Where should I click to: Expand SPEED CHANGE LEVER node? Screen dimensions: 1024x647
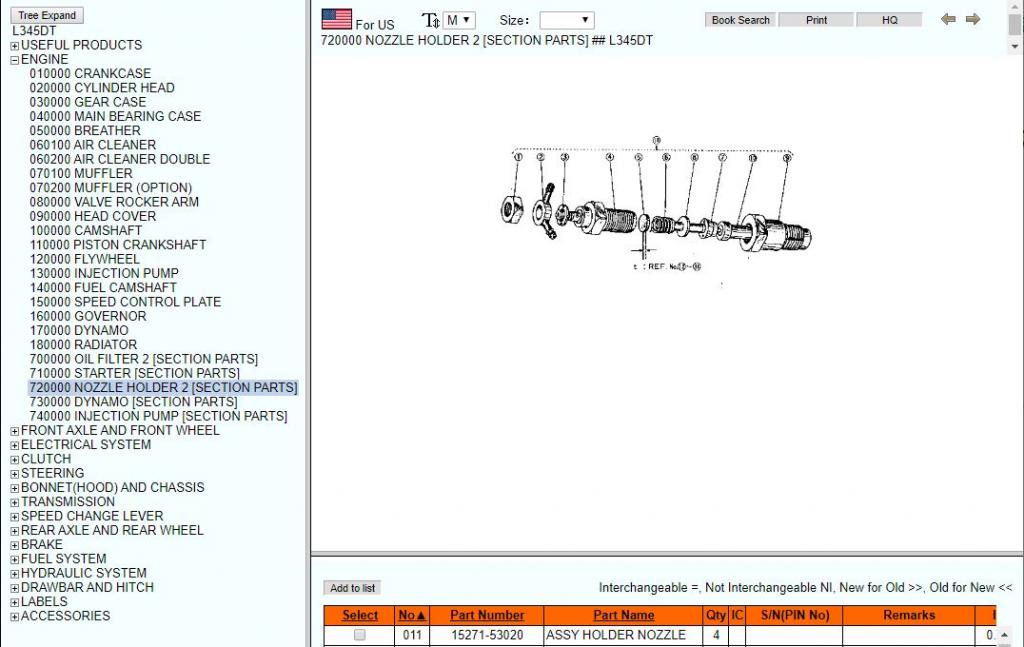pos(14,517)
